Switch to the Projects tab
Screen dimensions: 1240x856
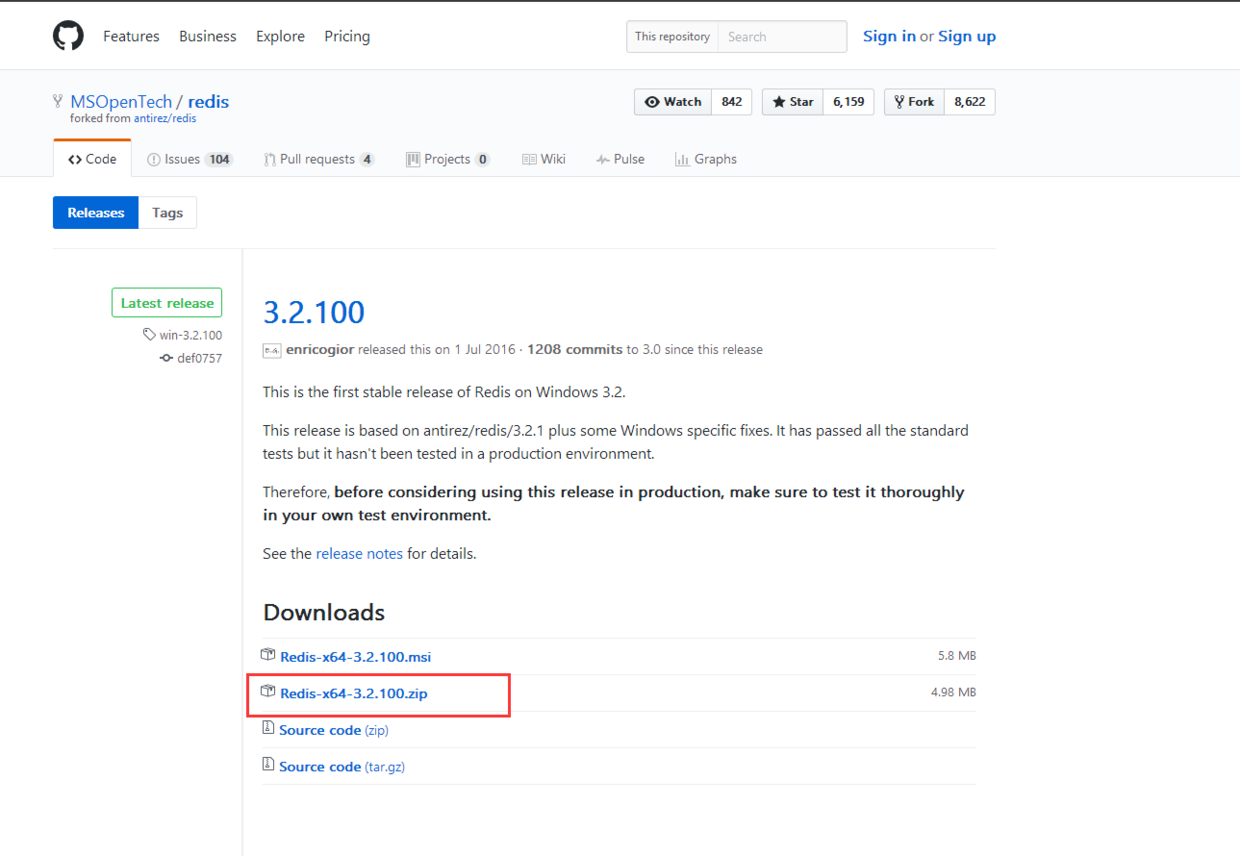click(x=448, y=159)
